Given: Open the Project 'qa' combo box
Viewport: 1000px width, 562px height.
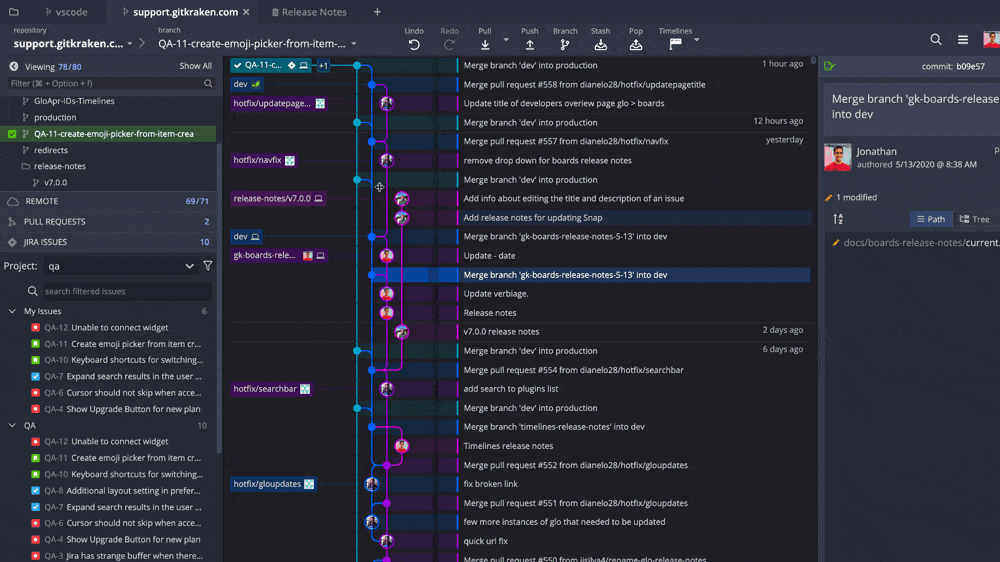Looking at the screenshot, I should (120, 266).
